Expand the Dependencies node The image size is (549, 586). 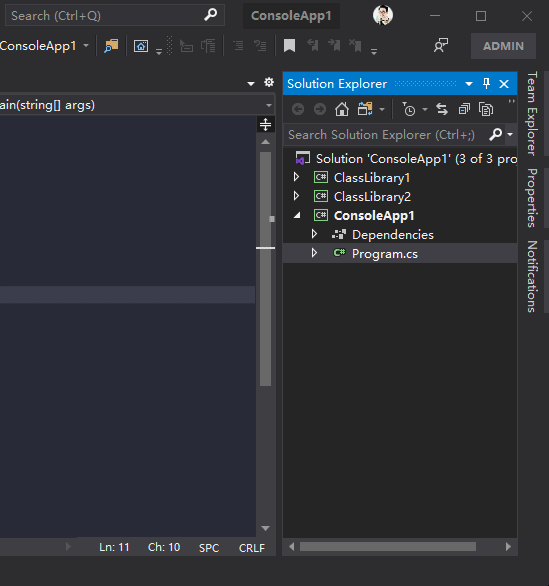pos(314,234)
